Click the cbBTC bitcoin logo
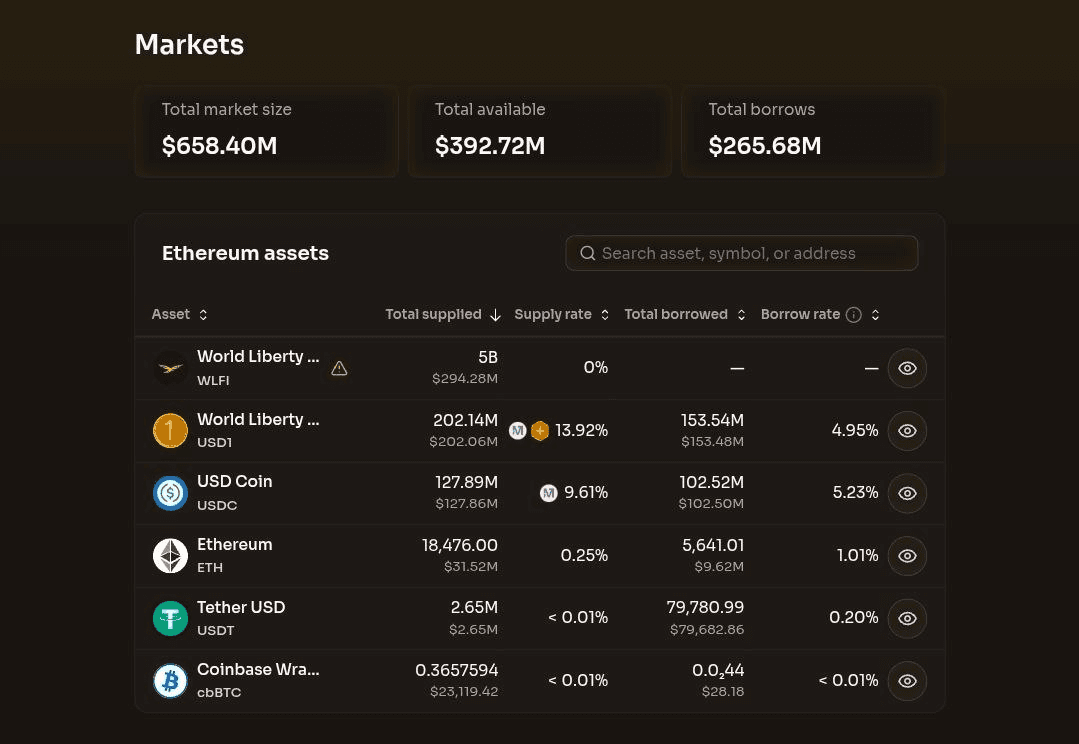The image size is (1079, 744). pyautogui.click(x=170, y=681)
